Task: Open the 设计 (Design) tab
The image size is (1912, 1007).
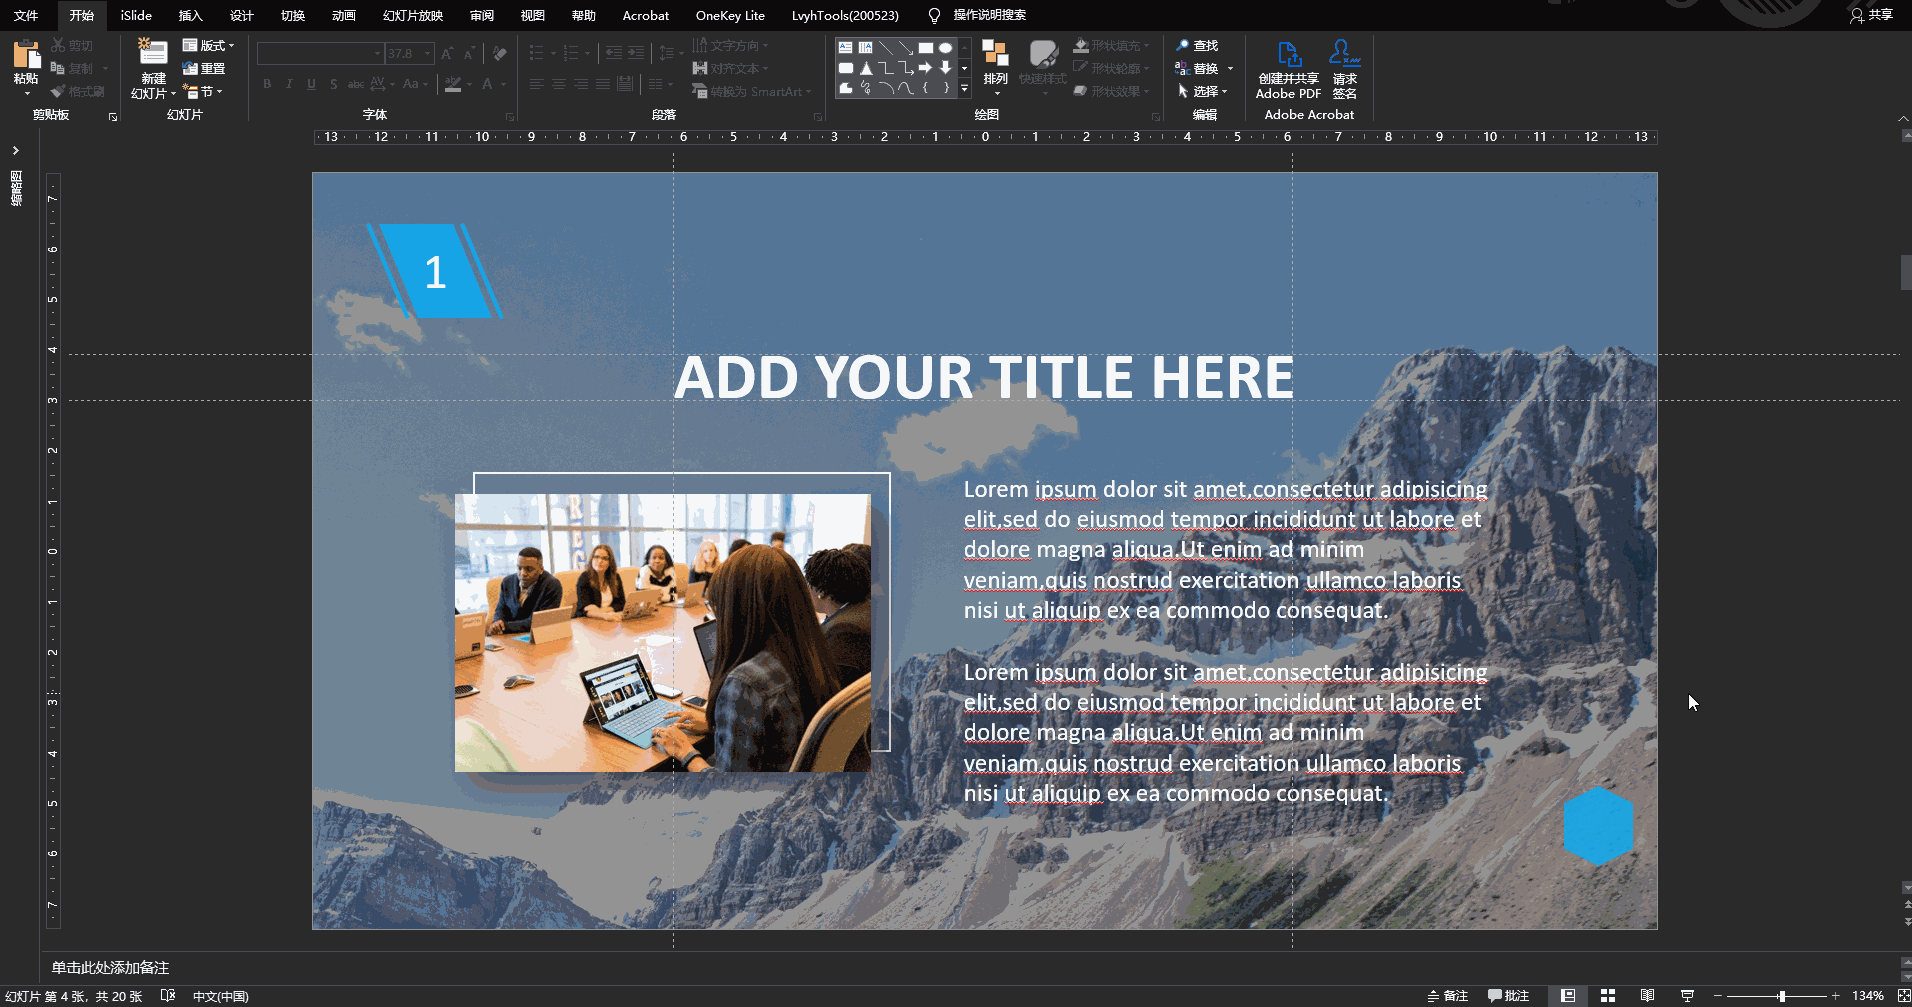Action: coord(241,16)
